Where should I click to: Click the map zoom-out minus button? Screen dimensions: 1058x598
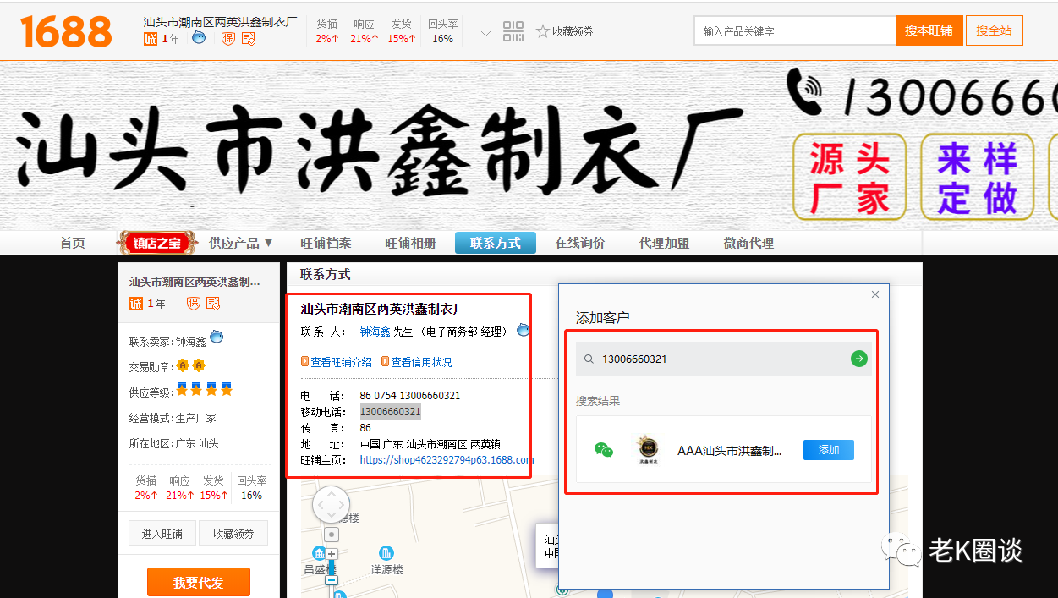(x=331, y=580)
